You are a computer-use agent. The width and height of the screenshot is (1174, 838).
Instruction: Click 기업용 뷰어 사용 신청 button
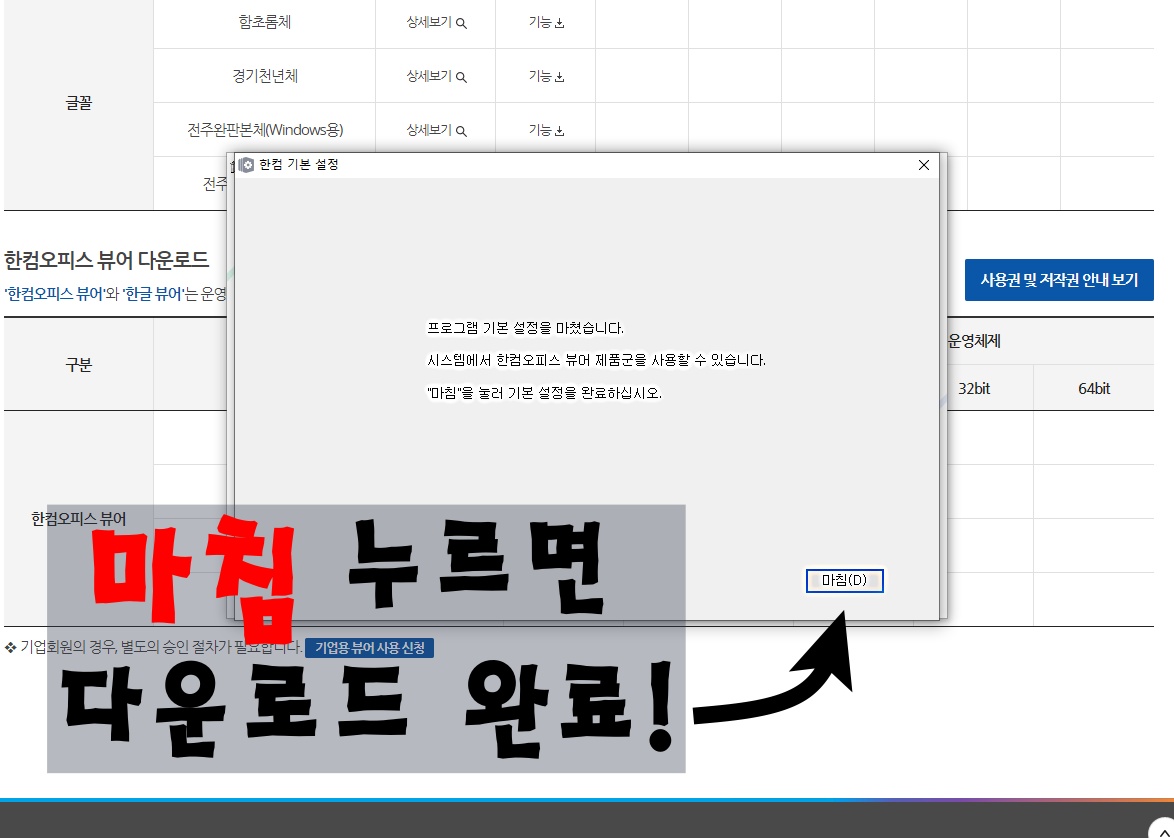coord(369,648)
